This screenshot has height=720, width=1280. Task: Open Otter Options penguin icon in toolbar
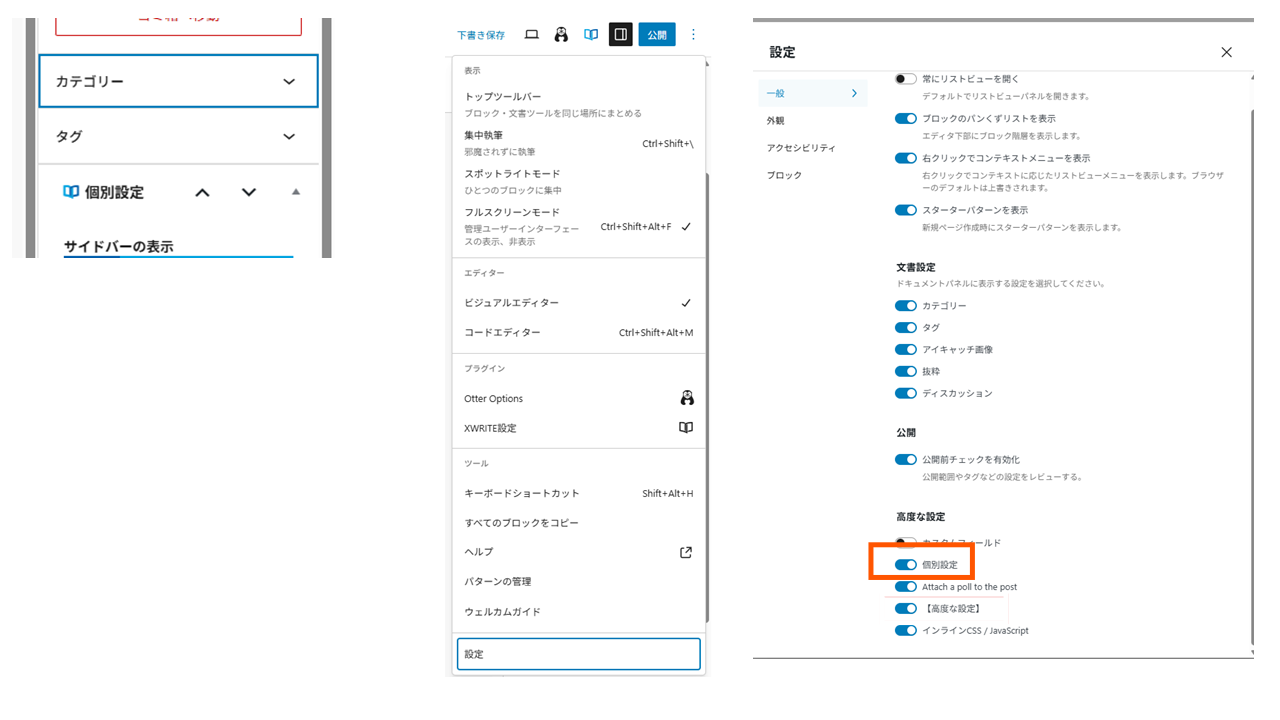561,35
